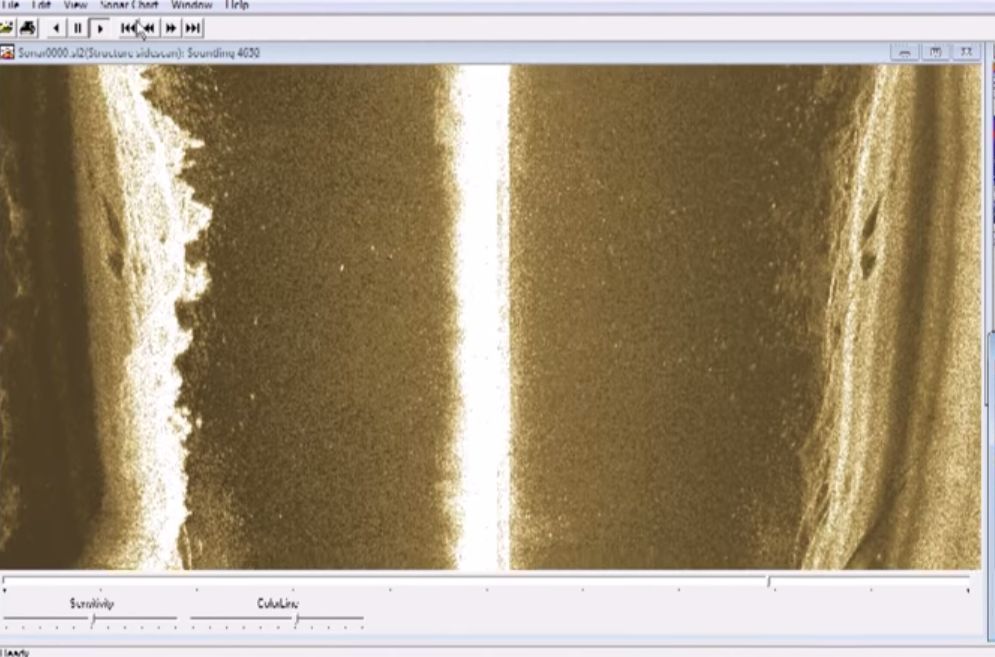Open the Window menu

(191, 5)
